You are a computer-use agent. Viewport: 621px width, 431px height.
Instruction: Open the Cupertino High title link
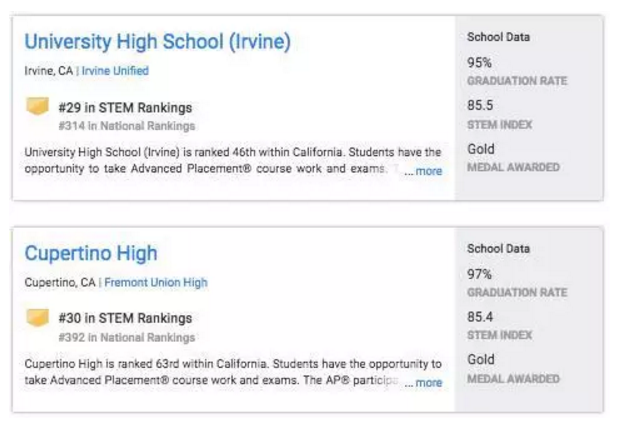coord(91,253)
